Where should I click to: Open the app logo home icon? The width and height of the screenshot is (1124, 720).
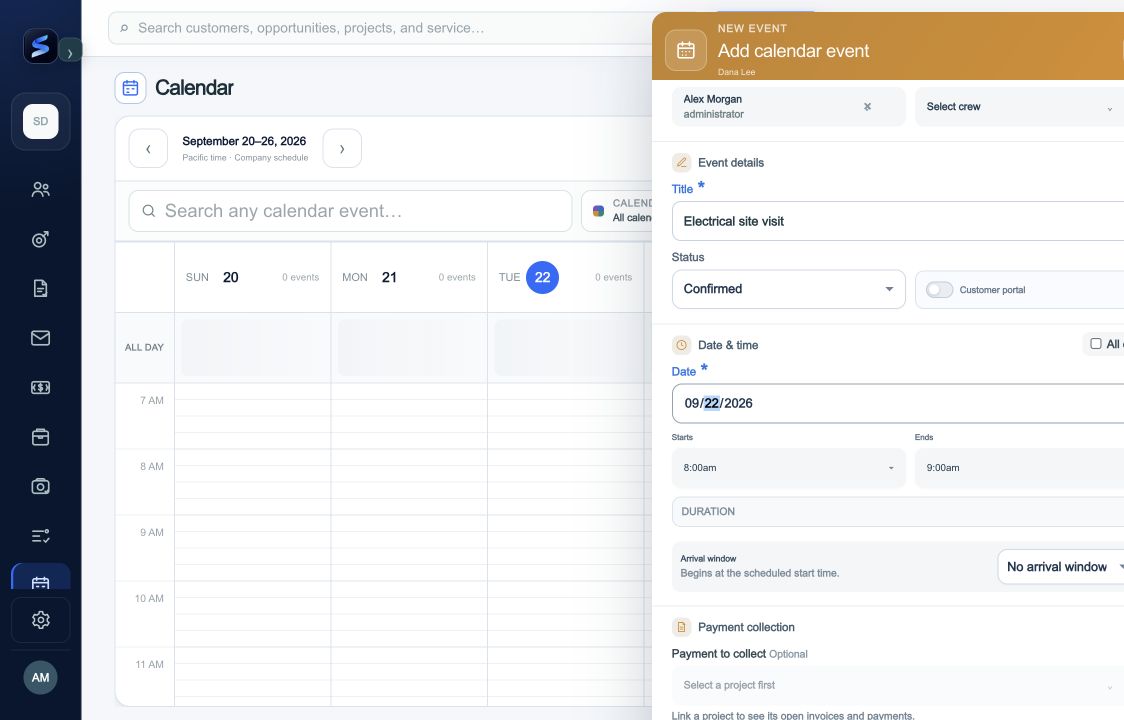40,46
